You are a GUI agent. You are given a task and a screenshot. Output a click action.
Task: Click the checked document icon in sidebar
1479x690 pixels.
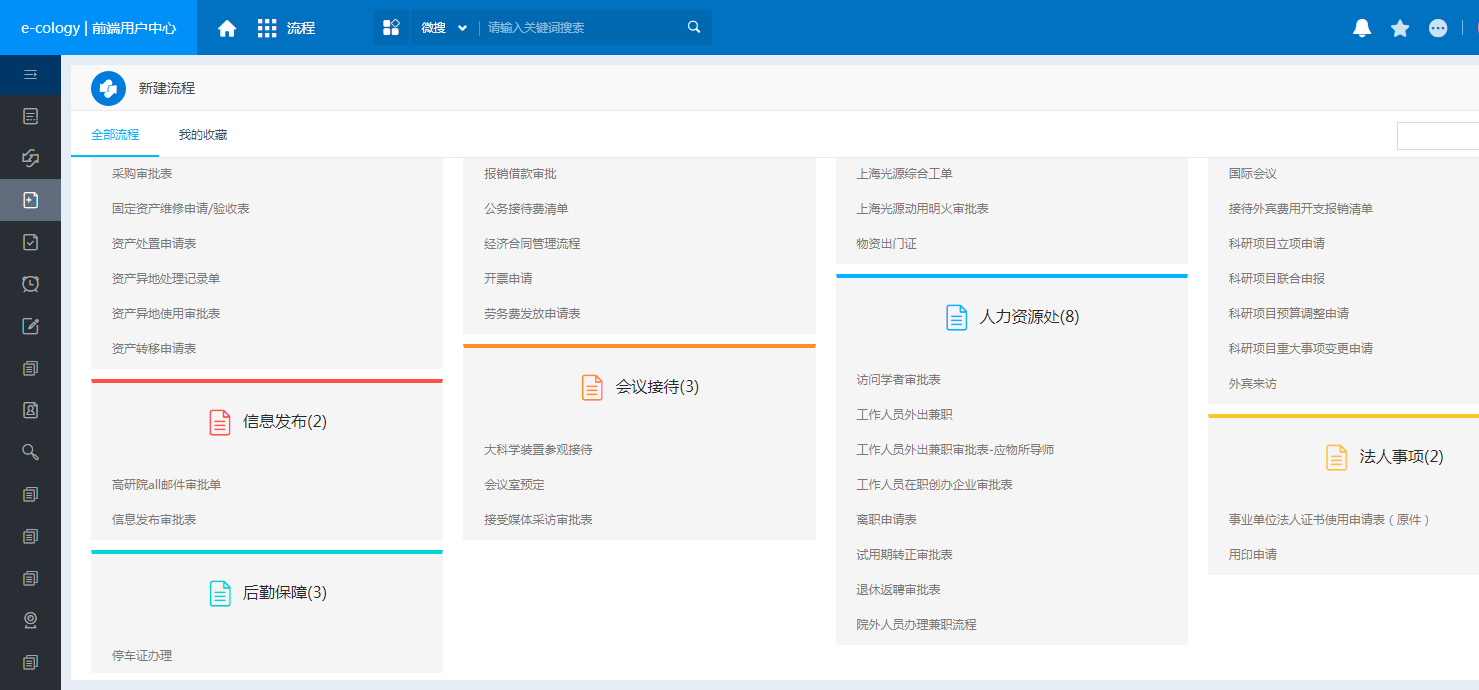click(30, 242)
